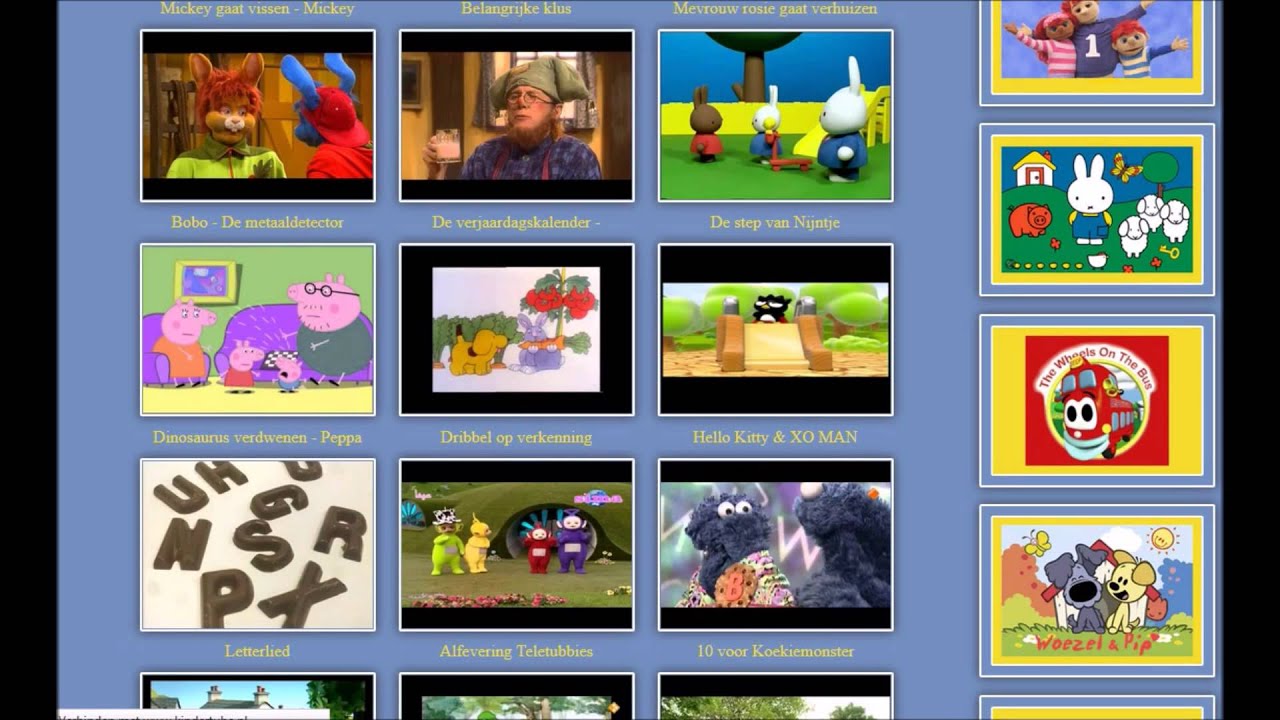
Task: Open the Nijntje step video thumbnail
Action: pyautogui.click(x=775, y=116)
